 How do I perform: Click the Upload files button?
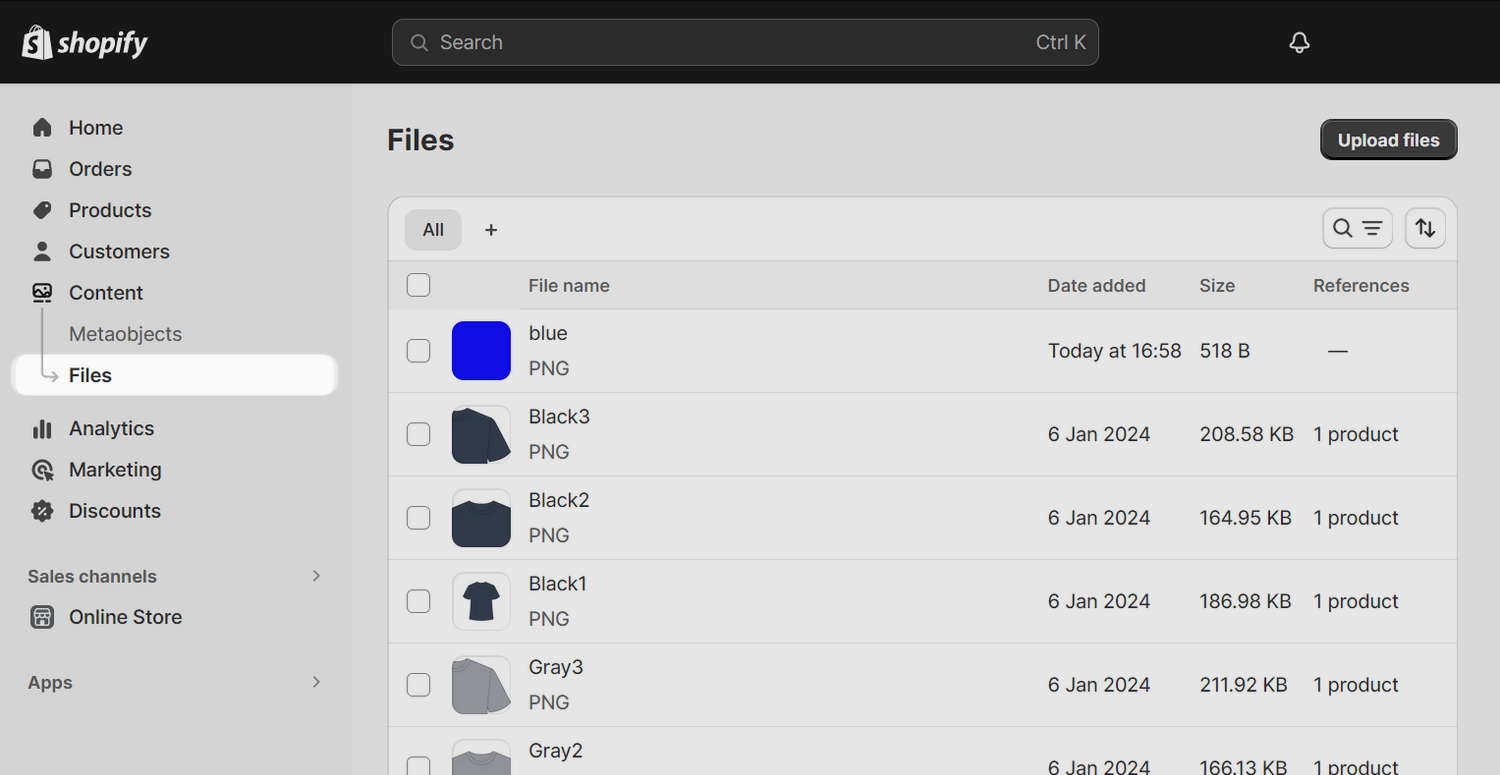click(1389, 140)
